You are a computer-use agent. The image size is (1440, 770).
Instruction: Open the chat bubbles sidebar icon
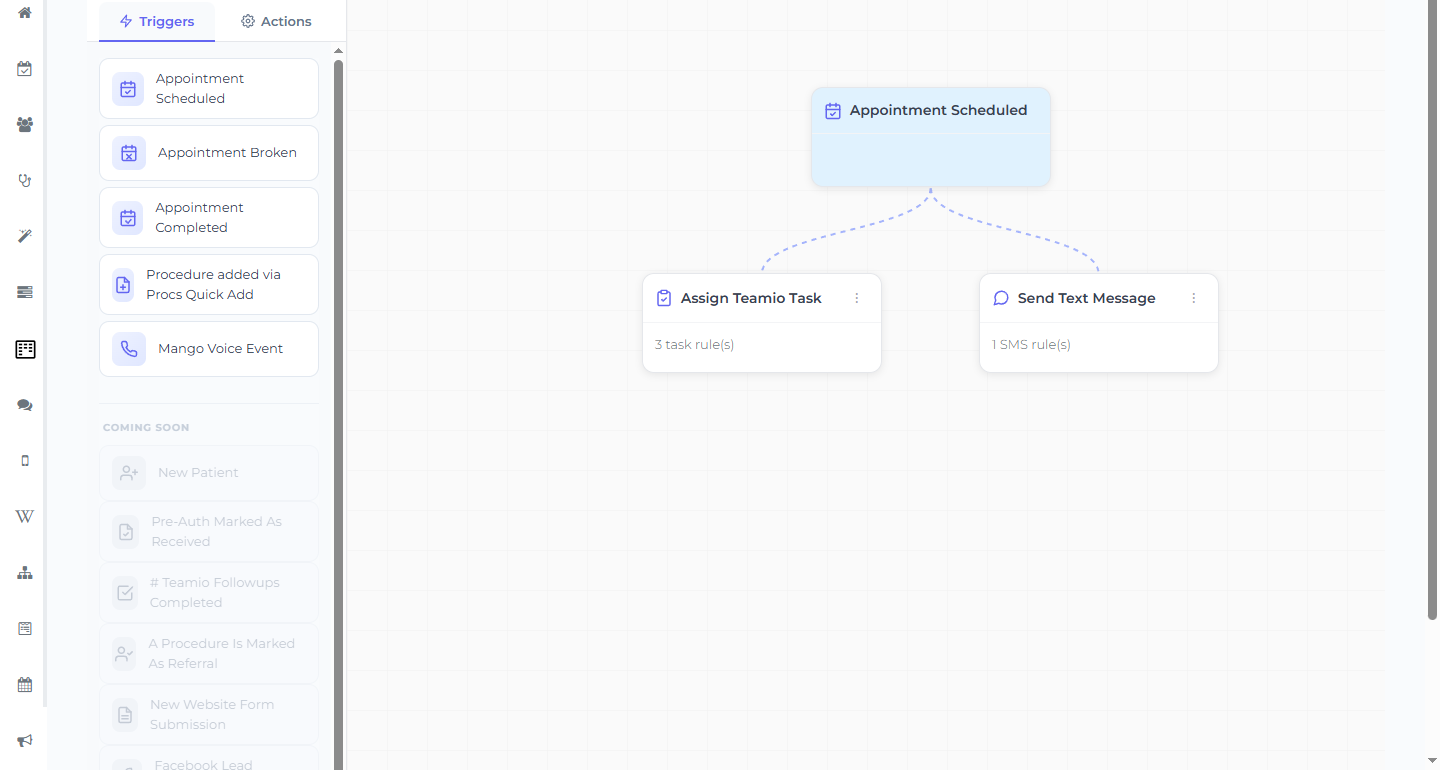click(x=25, y=405)
